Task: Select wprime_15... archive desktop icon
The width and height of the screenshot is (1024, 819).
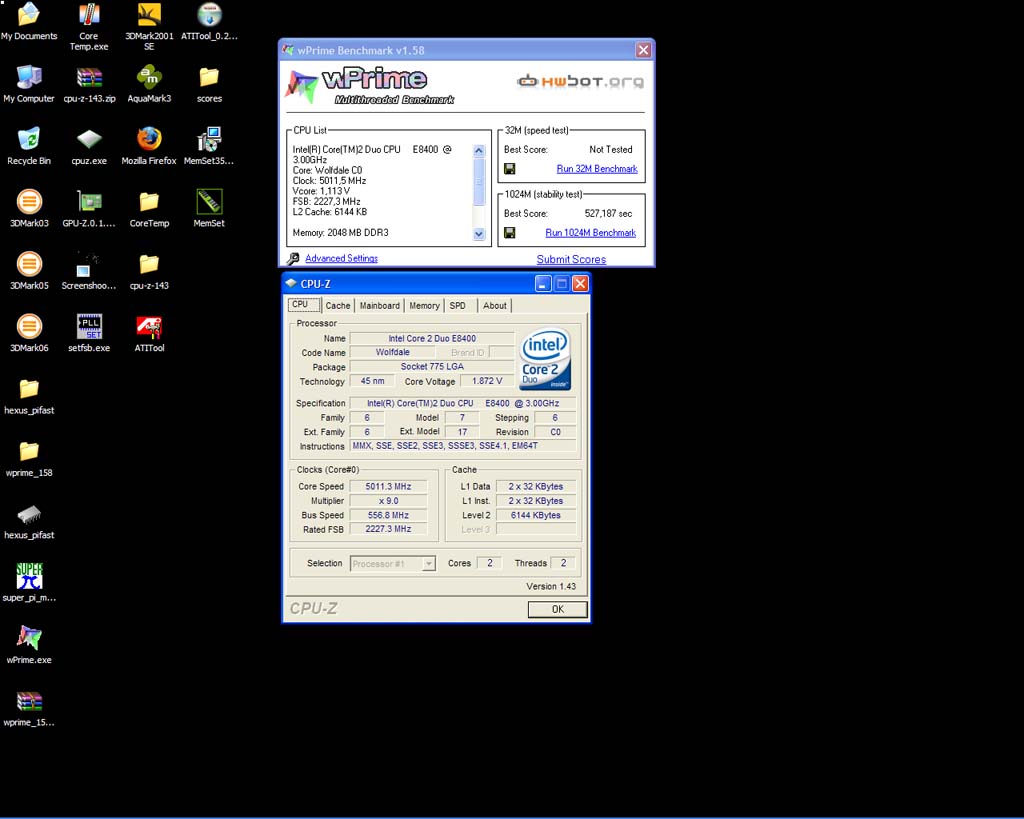Action: (29, 708)
